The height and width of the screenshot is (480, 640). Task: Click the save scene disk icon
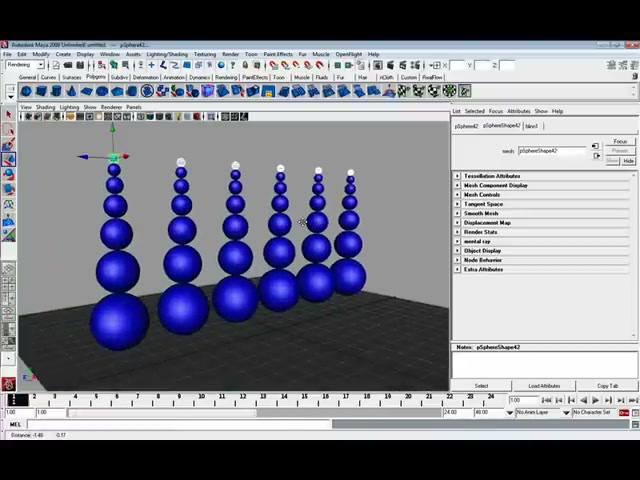(x=80, y=65)
